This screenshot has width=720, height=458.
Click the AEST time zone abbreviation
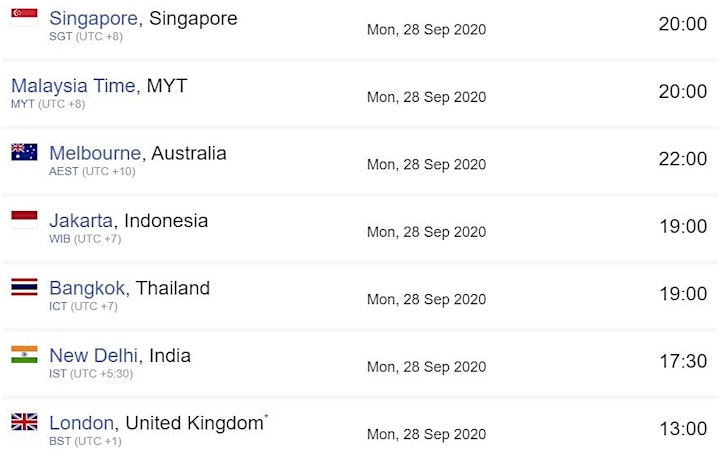pyautogui.click(x=64, y=171)
